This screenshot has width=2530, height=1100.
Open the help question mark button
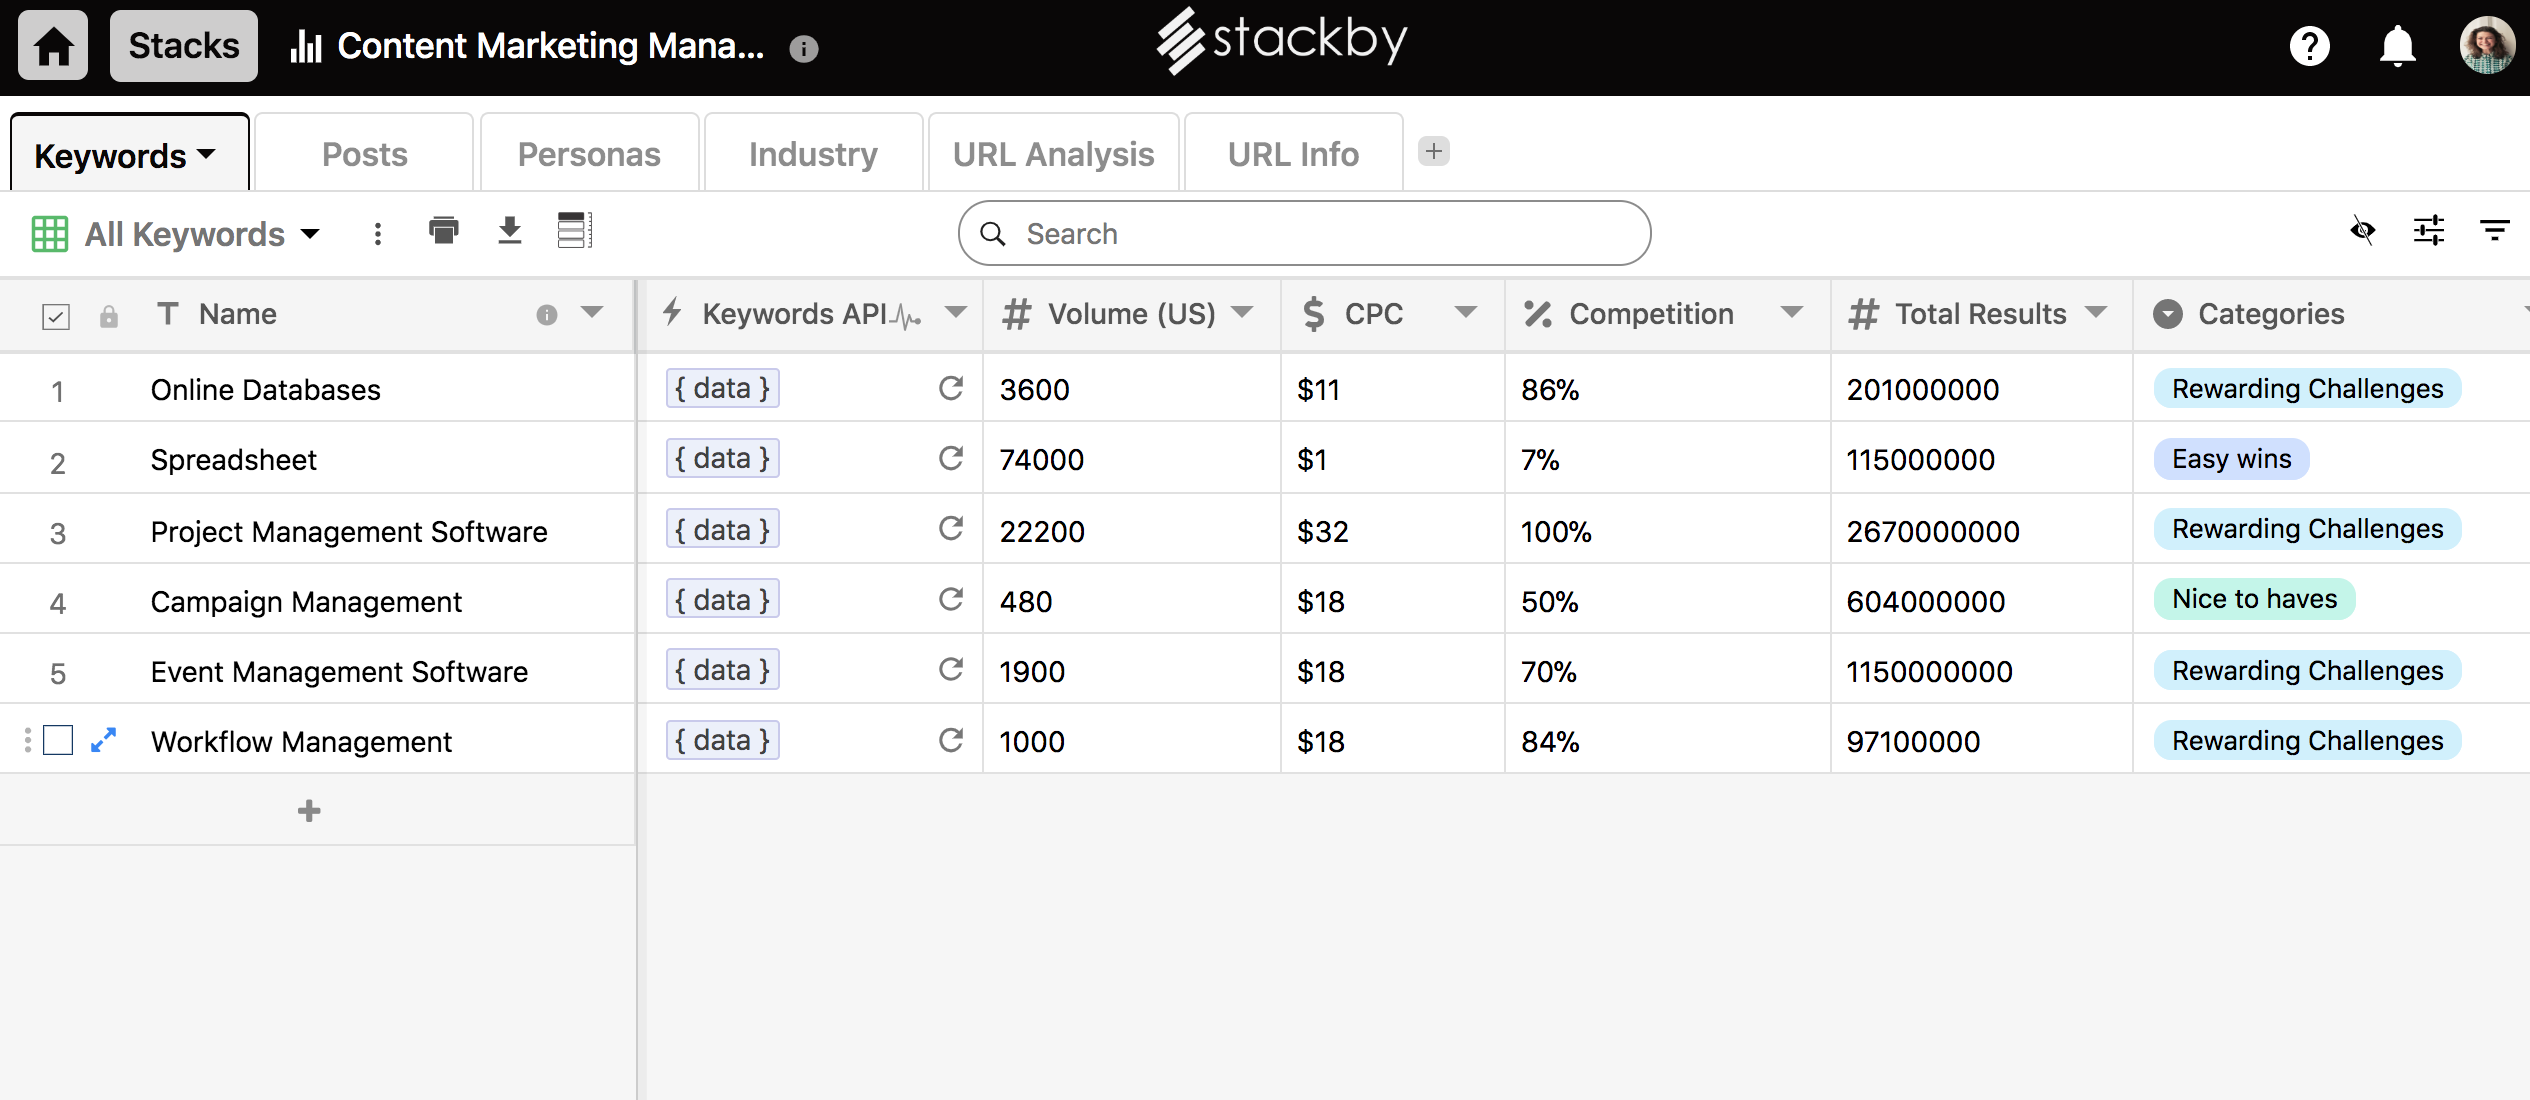point(2310,45)
